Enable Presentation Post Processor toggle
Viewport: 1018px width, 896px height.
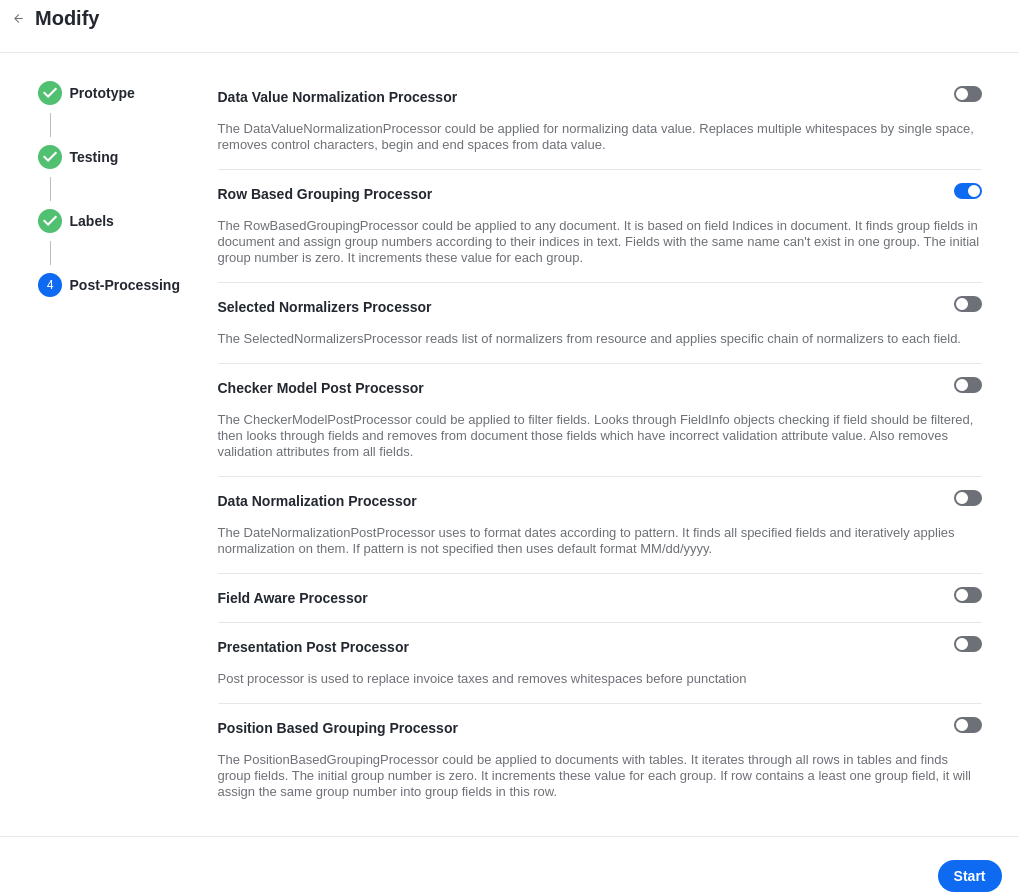coord(967,644)
